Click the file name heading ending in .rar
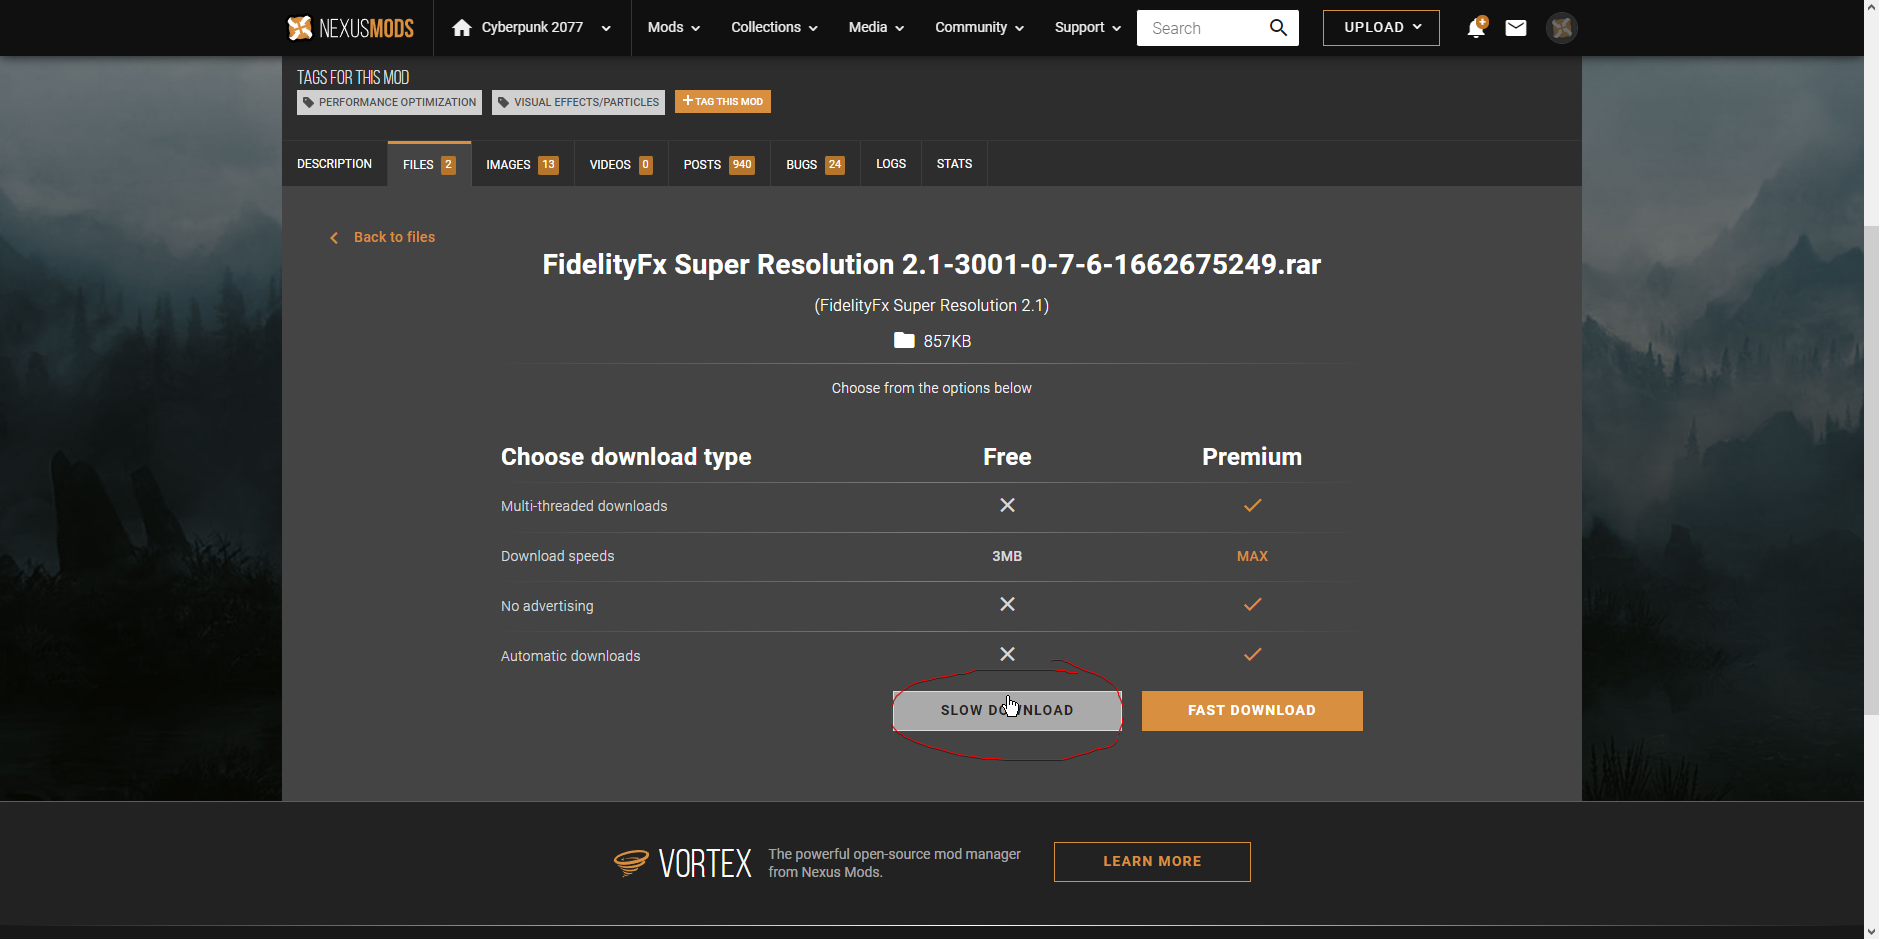Viewport: 1879px width, 939px height. pos(932,264)
